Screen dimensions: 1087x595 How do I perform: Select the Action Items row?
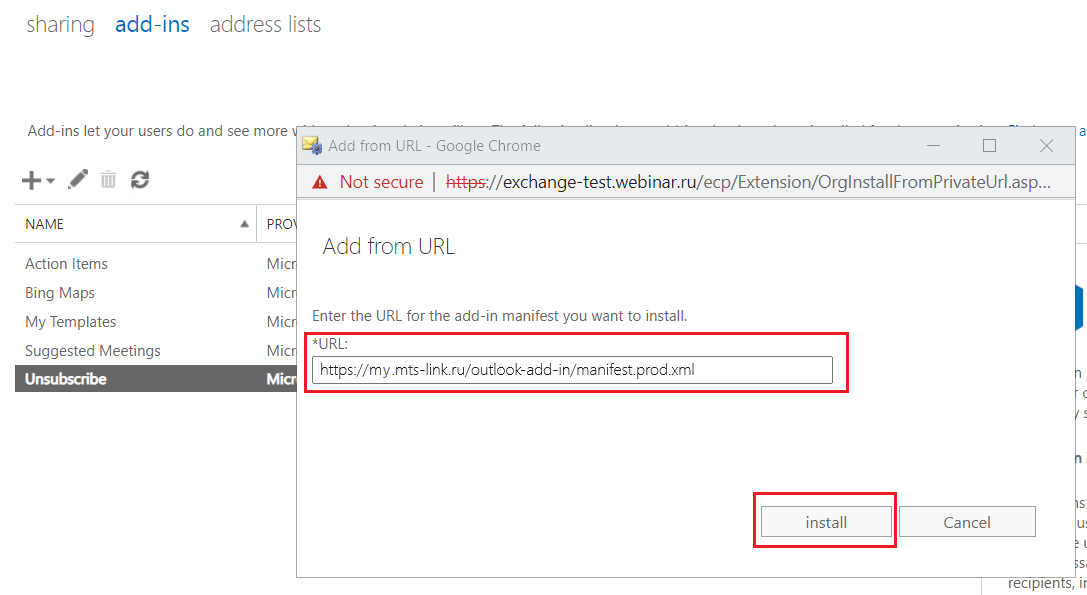point(156,264)
